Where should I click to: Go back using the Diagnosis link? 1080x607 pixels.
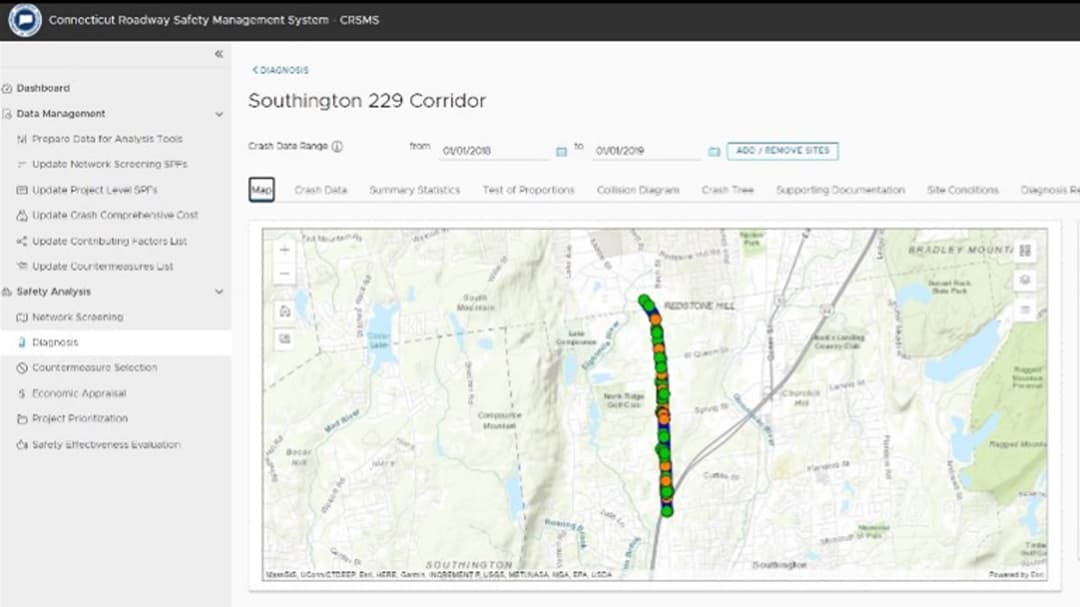pos(281,70)
